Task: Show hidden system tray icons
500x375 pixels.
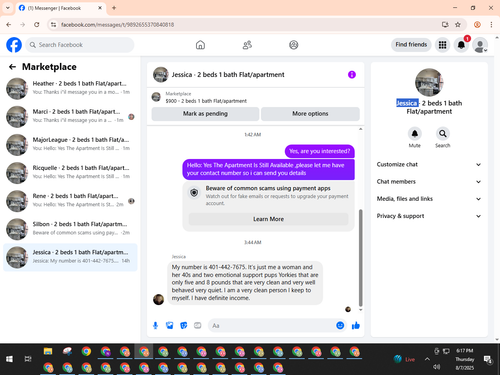Action: [427, 359]
